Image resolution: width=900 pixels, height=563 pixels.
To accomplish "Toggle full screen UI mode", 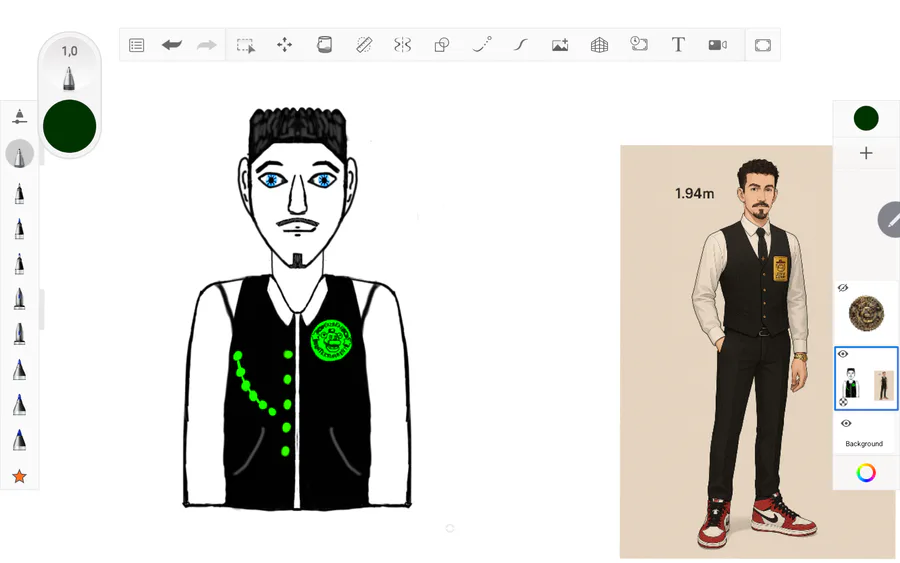I will pos(763,45).
